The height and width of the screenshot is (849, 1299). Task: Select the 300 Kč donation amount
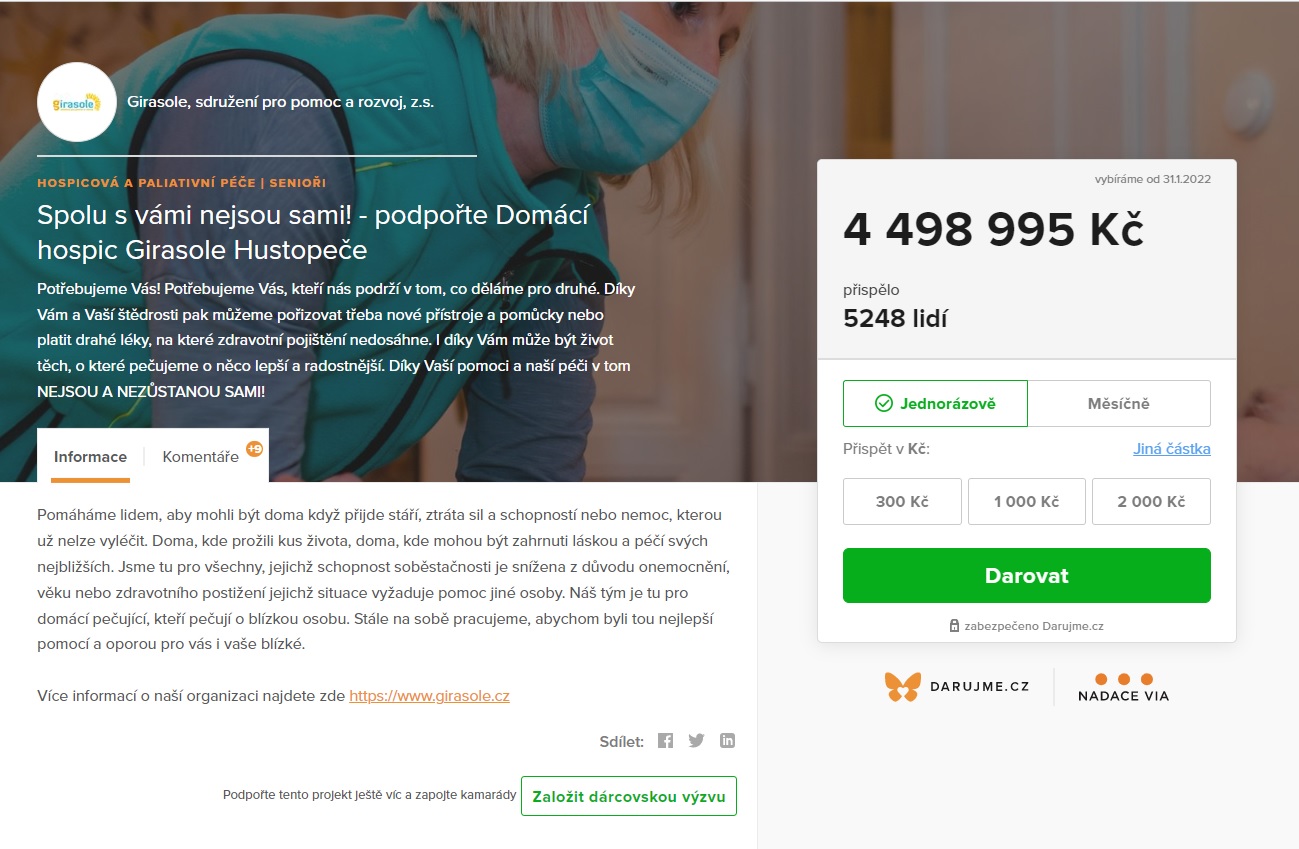click(x=902, y=501)
